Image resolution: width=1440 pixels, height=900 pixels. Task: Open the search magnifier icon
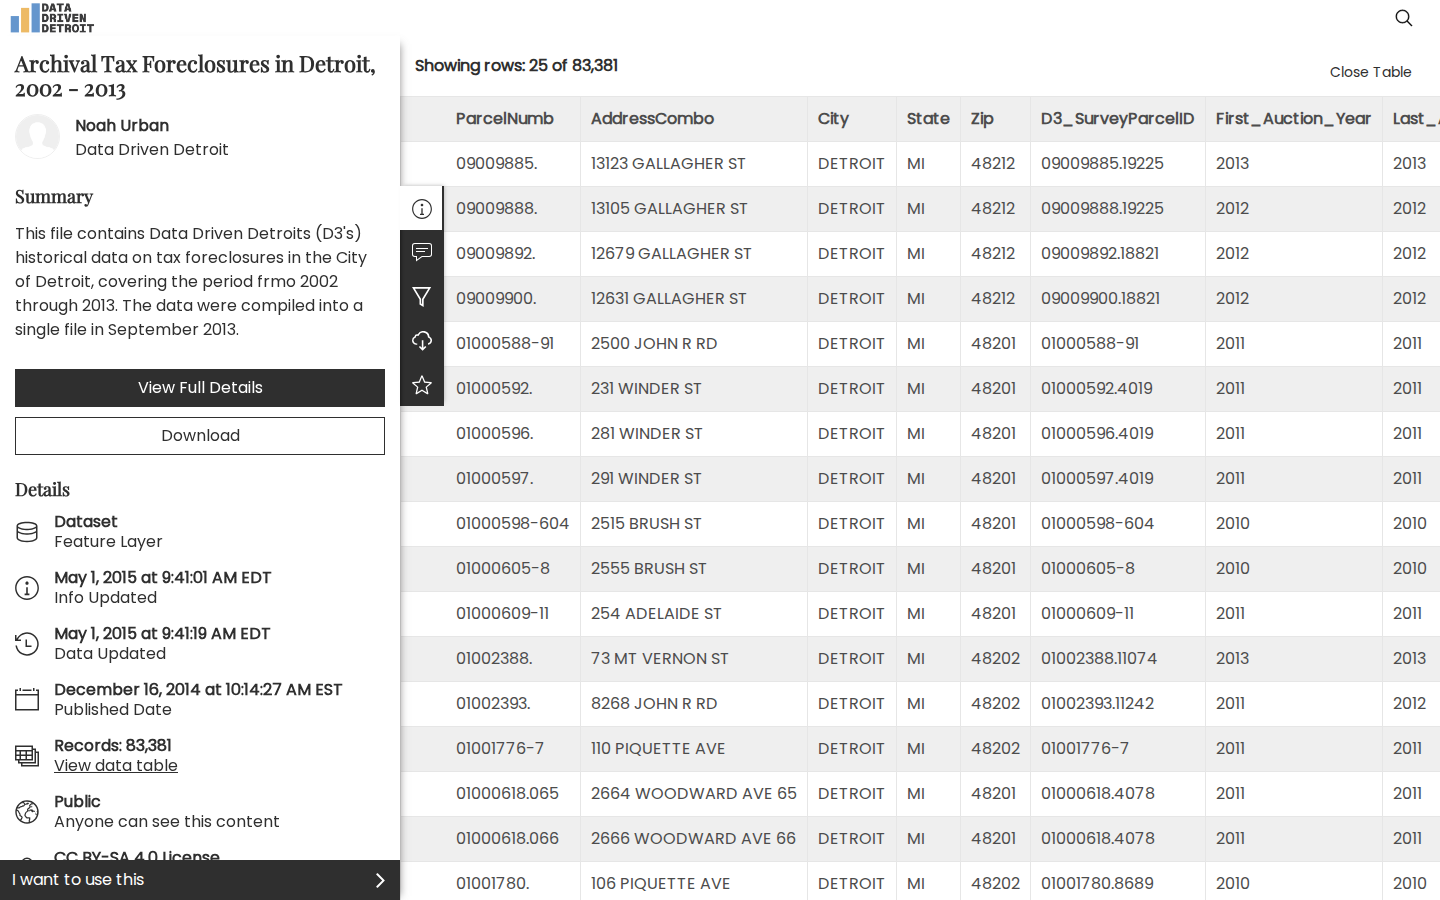1404,18
